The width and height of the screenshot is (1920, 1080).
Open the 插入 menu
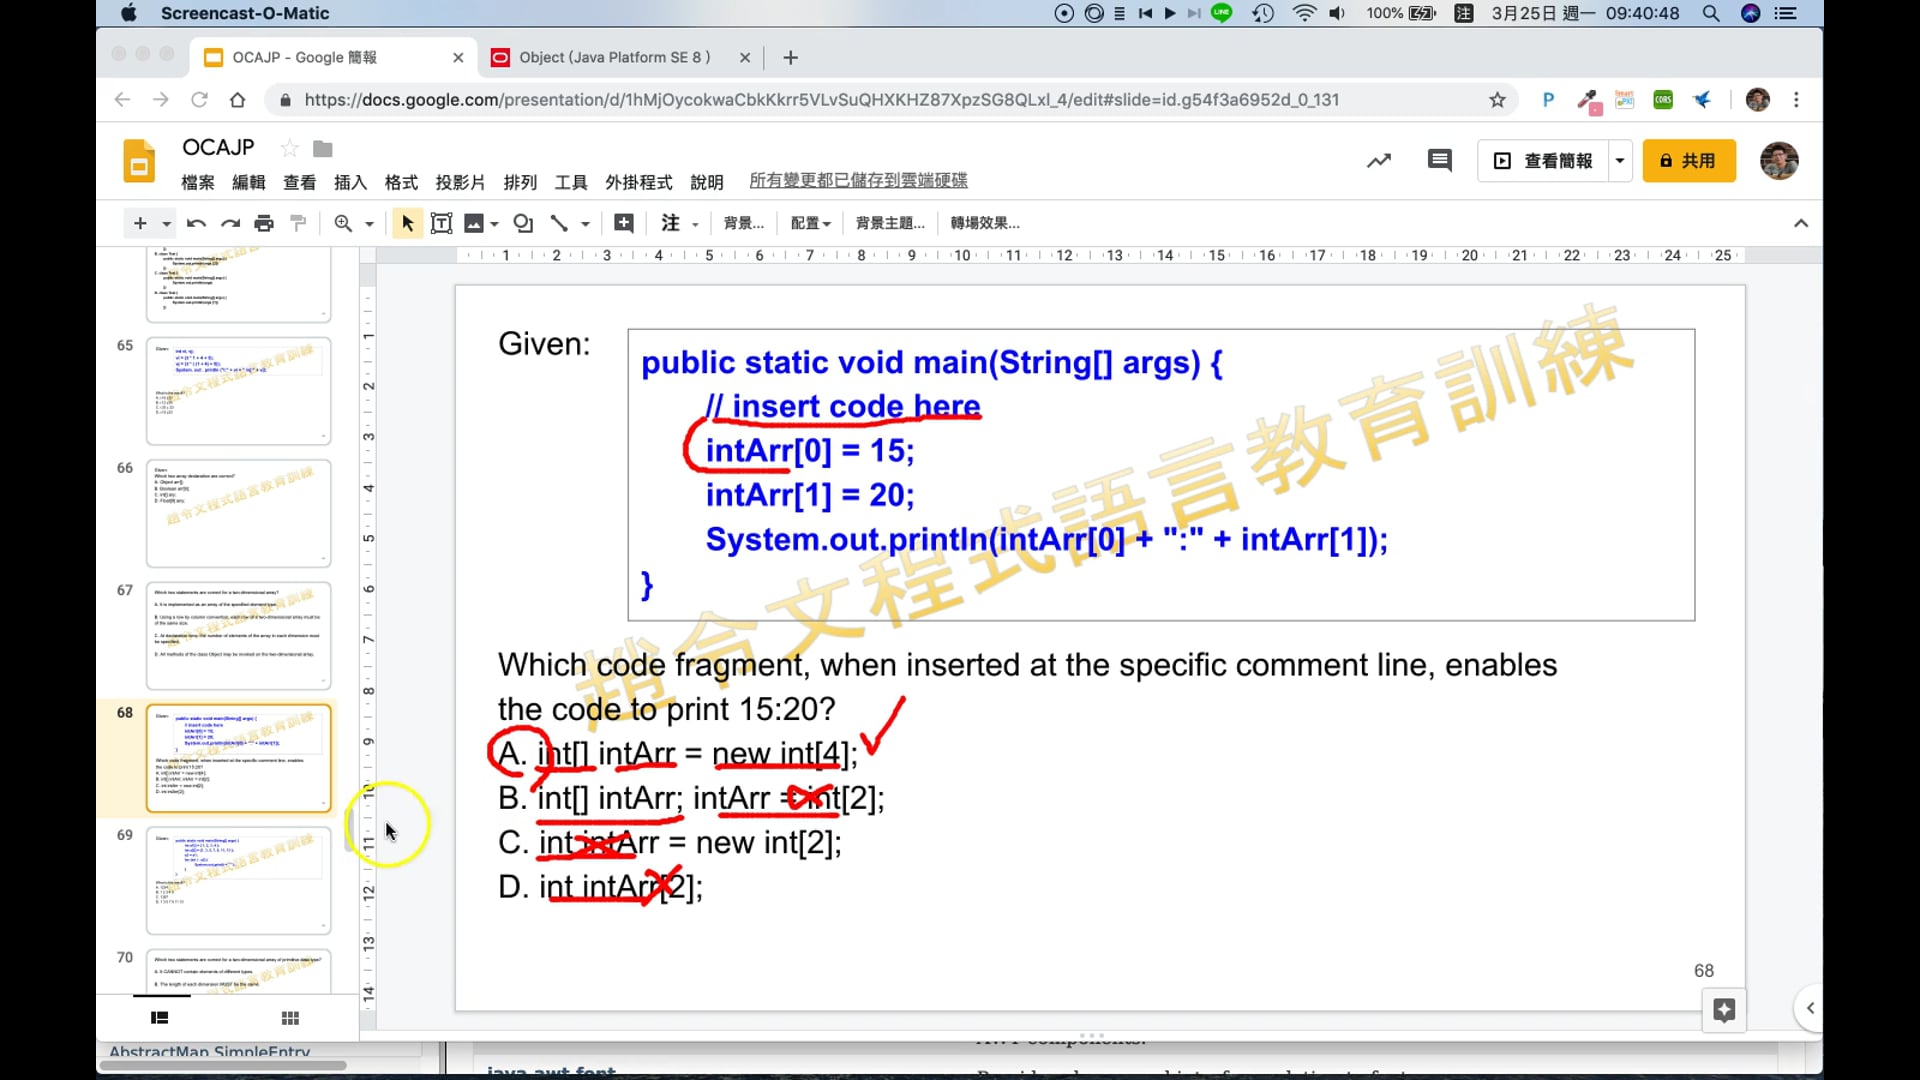click(x=349, y=182)
